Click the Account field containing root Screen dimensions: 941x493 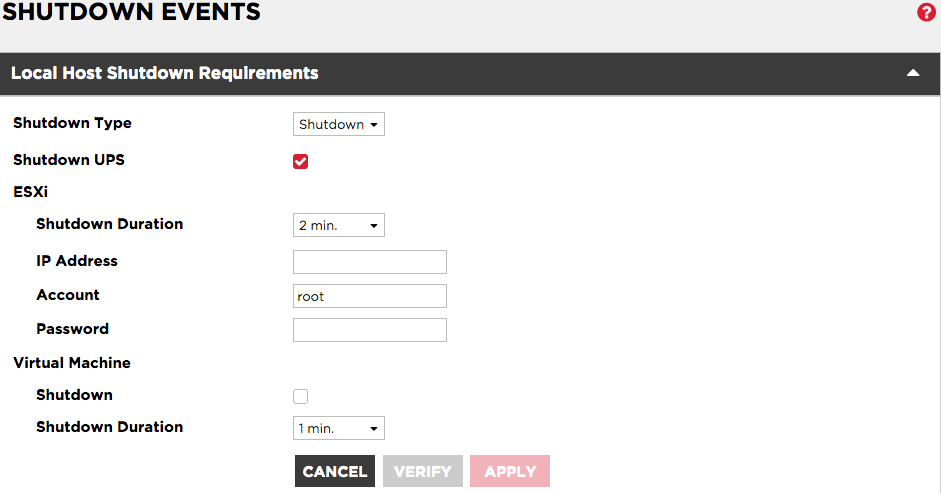coord(369,296)
